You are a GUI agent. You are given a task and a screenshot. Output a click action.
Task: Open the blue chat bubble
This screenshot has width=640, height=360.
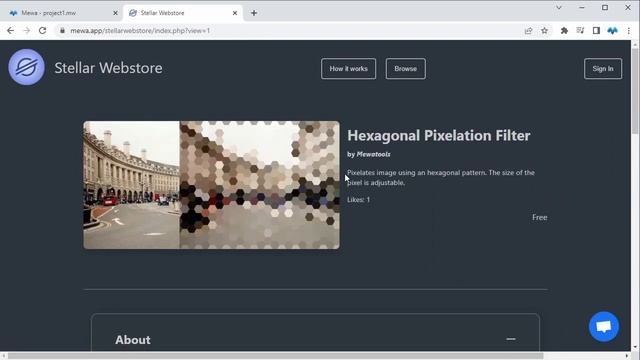604,326
